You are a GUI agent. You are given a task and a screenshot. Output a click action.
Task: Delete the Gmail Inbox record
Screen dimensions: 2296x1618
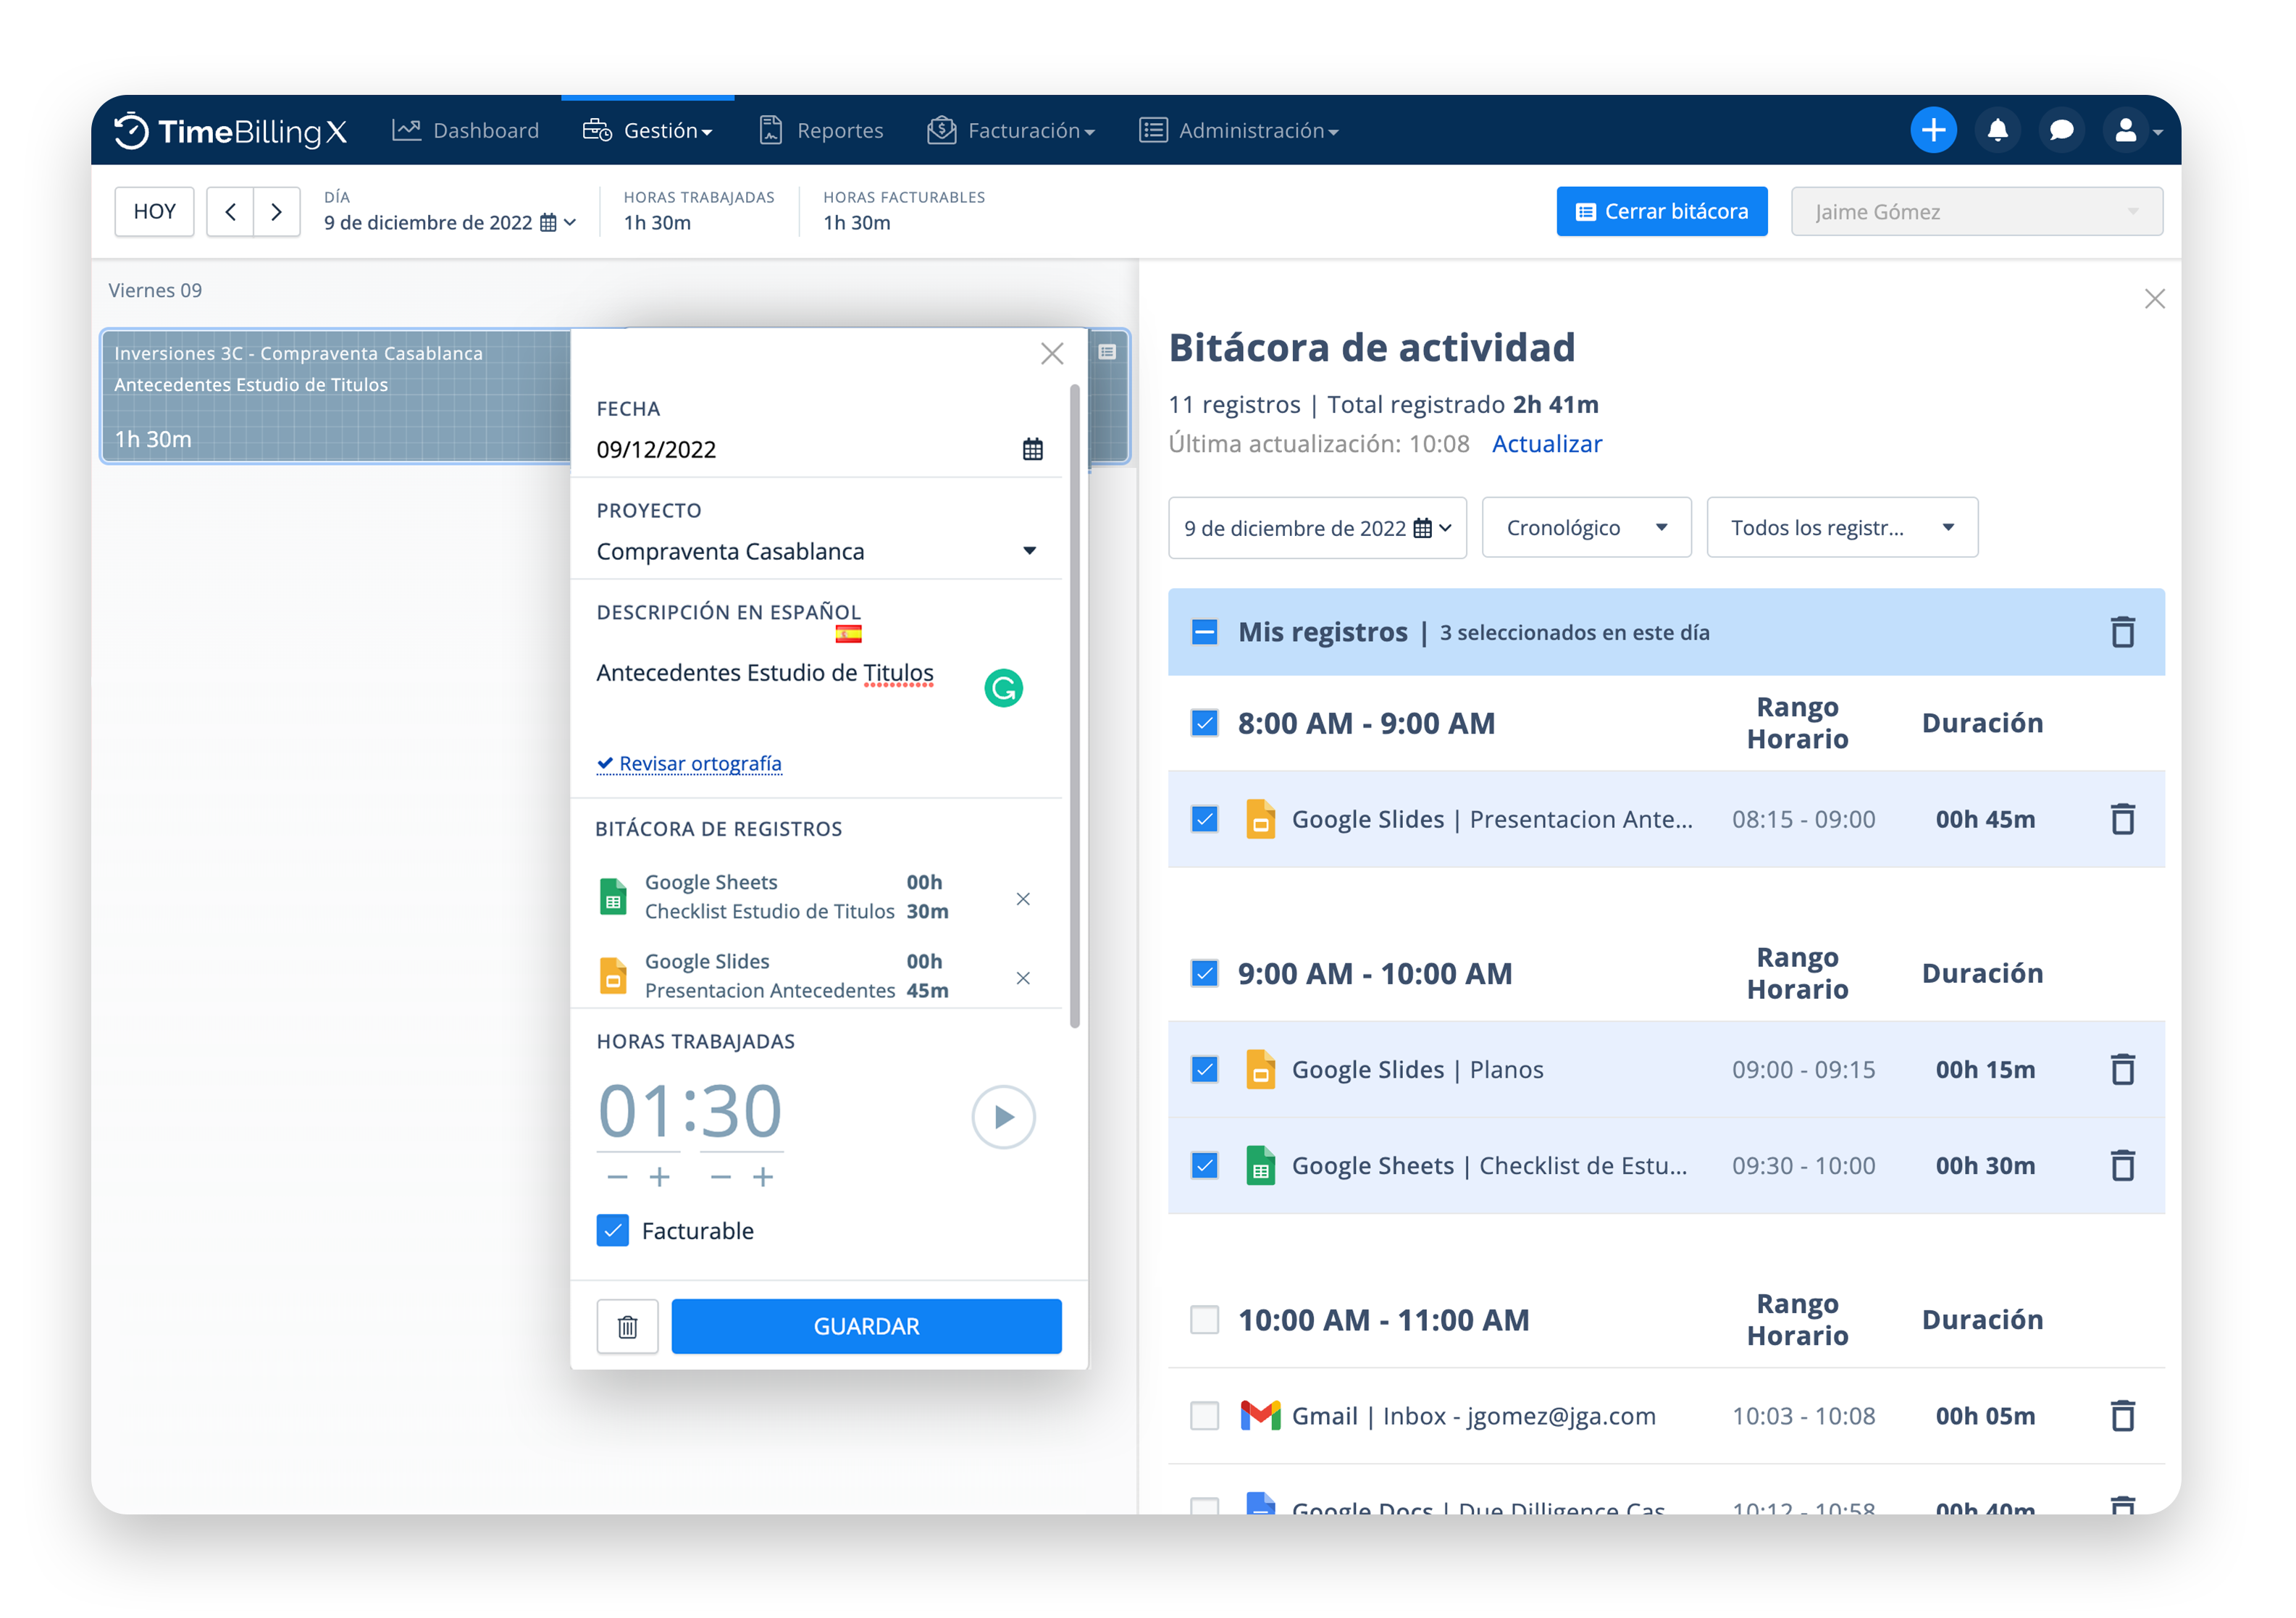2122,1416
